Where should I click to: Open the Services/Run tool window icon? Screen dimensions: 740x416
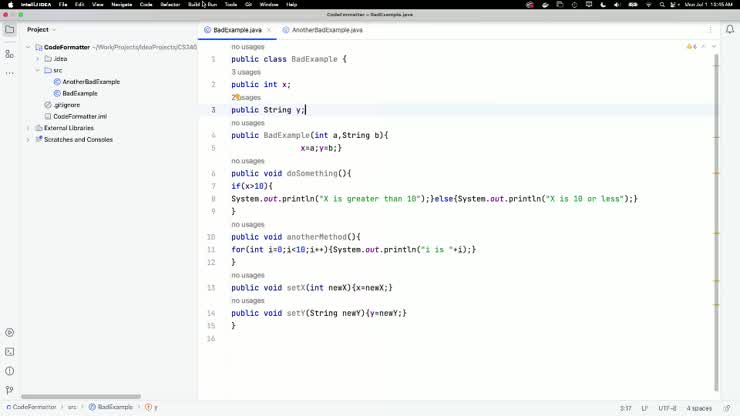(9, 333)
